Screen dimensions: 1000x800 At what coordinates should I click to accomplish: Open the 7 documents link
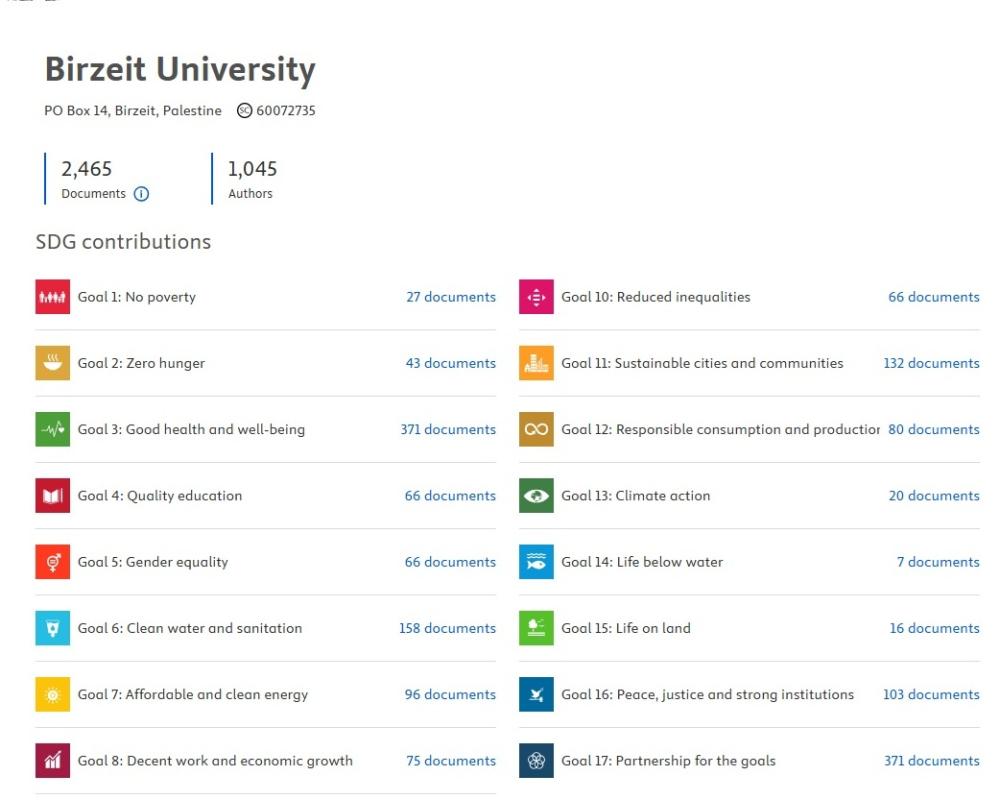(938, 562)
